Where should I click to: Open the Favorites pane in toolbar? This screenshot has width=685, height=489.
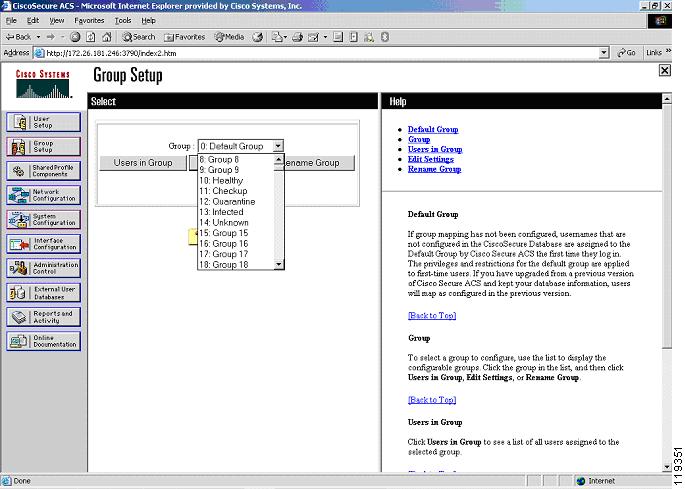tap(184, 37)
